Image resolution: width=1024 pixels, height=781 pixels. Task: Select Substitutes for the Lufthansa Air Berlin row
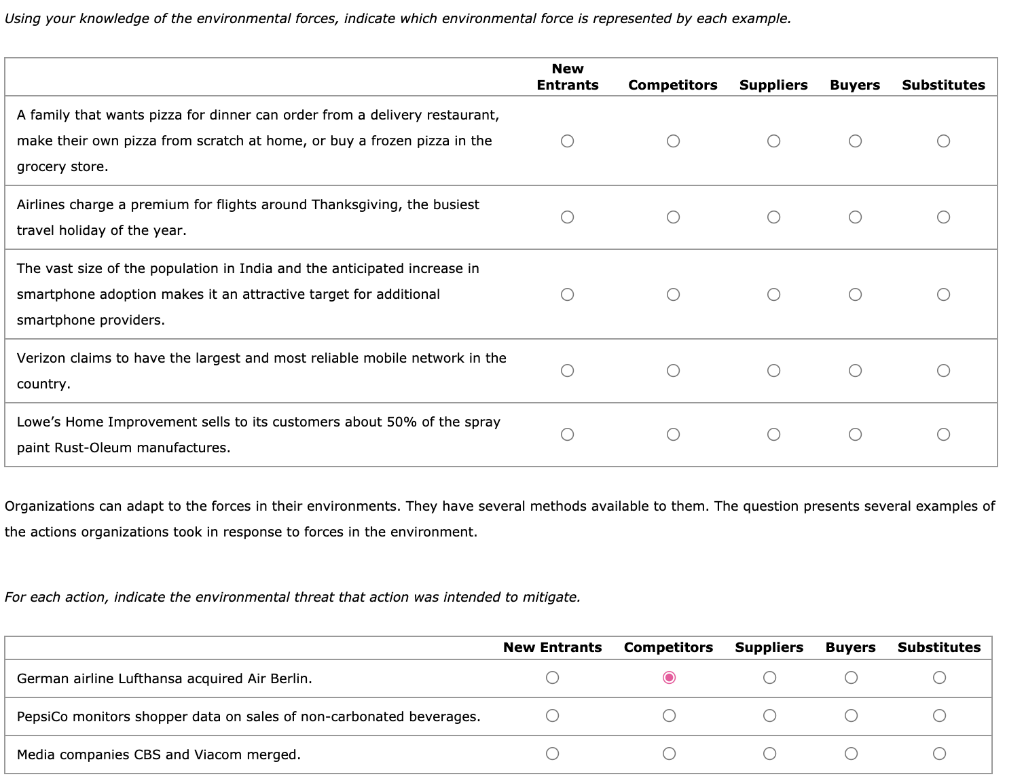coord(938,677)
